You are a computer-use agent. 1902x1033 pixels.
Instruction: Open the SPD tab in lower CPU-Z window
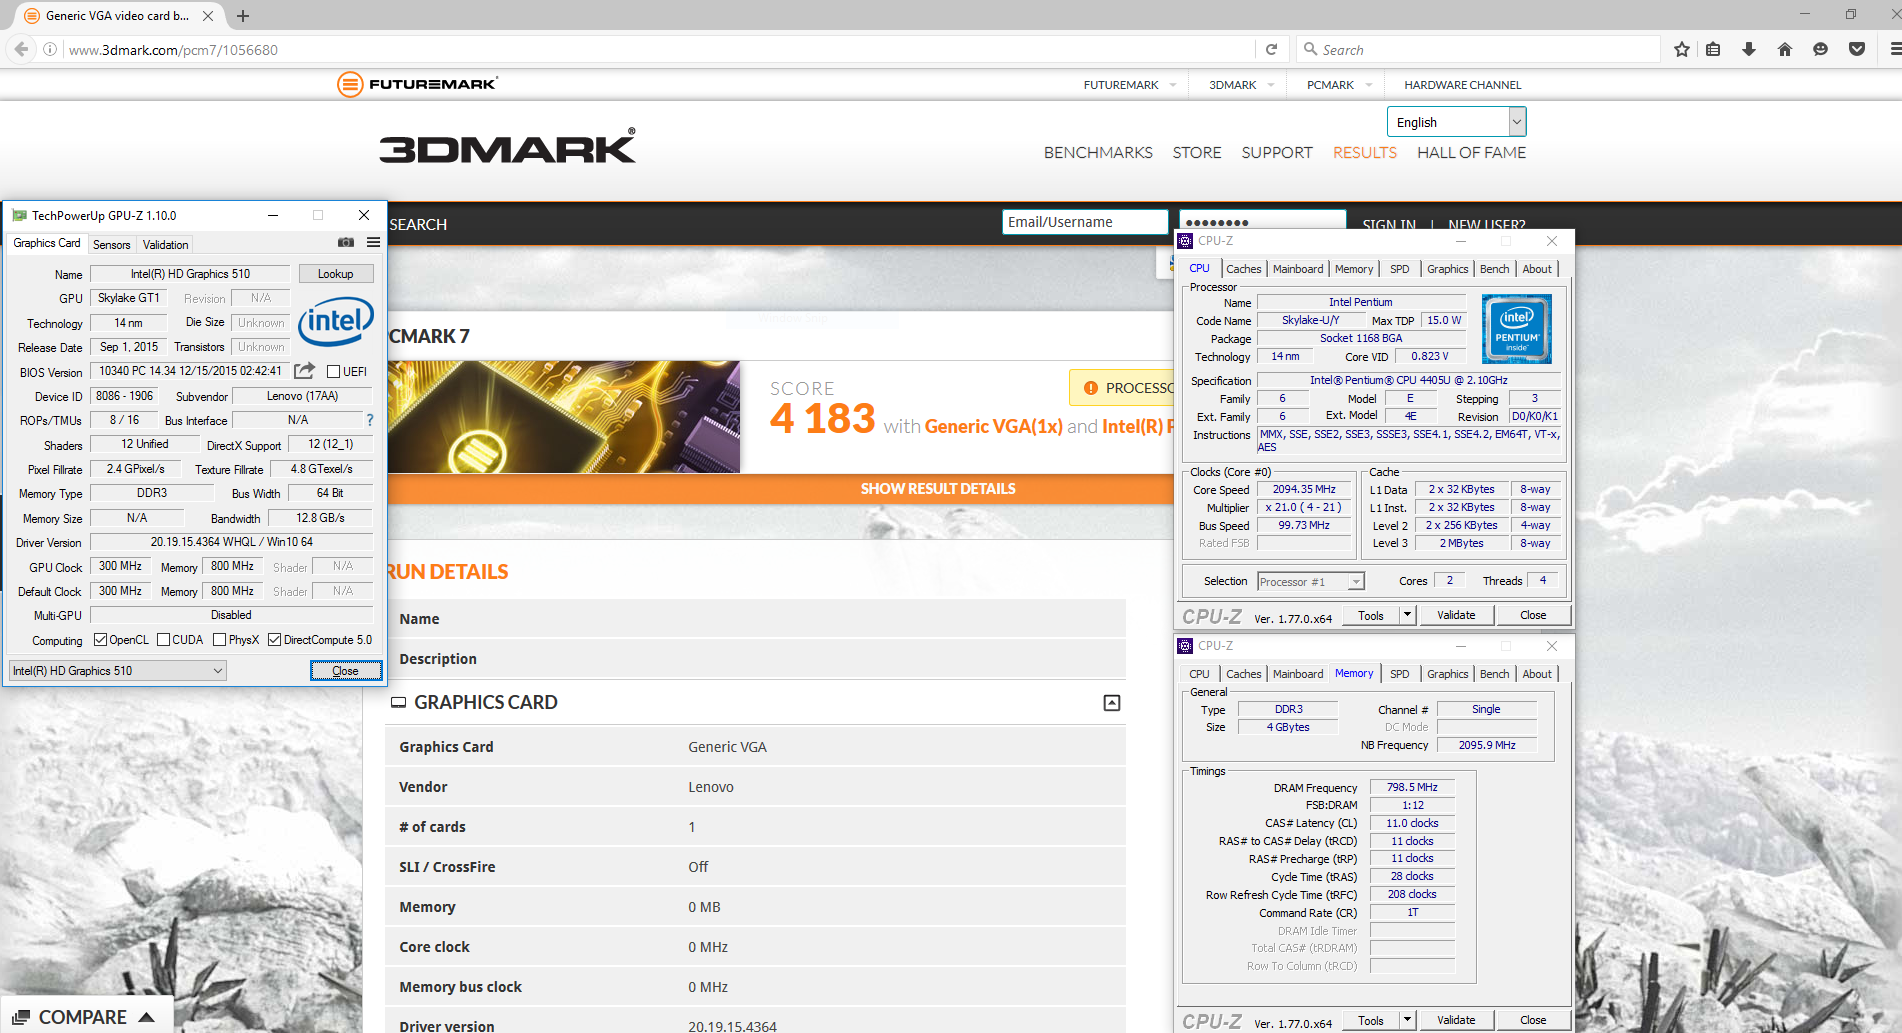[x=1400, y=674]
